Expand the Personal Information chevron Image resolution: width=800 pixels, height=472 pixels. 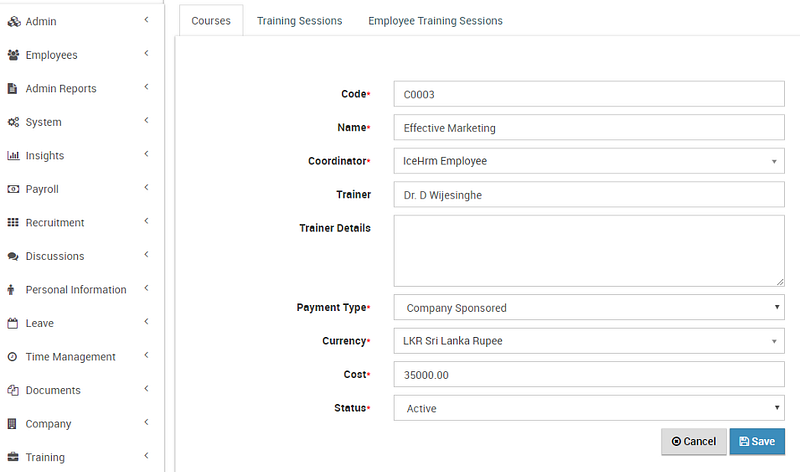[x=146, y=288]
